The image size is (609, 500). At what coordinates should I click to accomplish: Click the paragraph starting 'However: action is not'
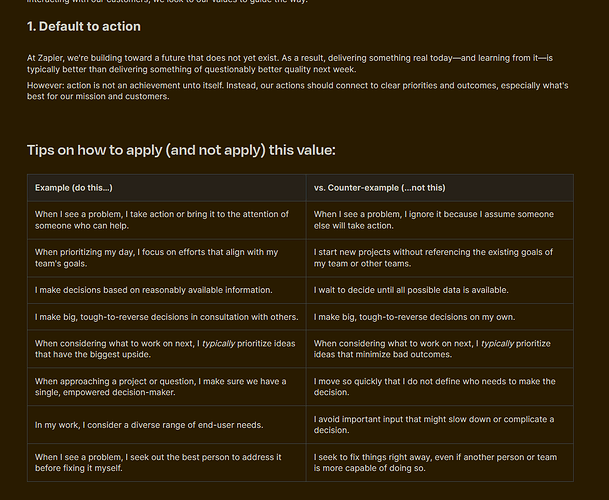pyautogui.click(x=298, y=91)
